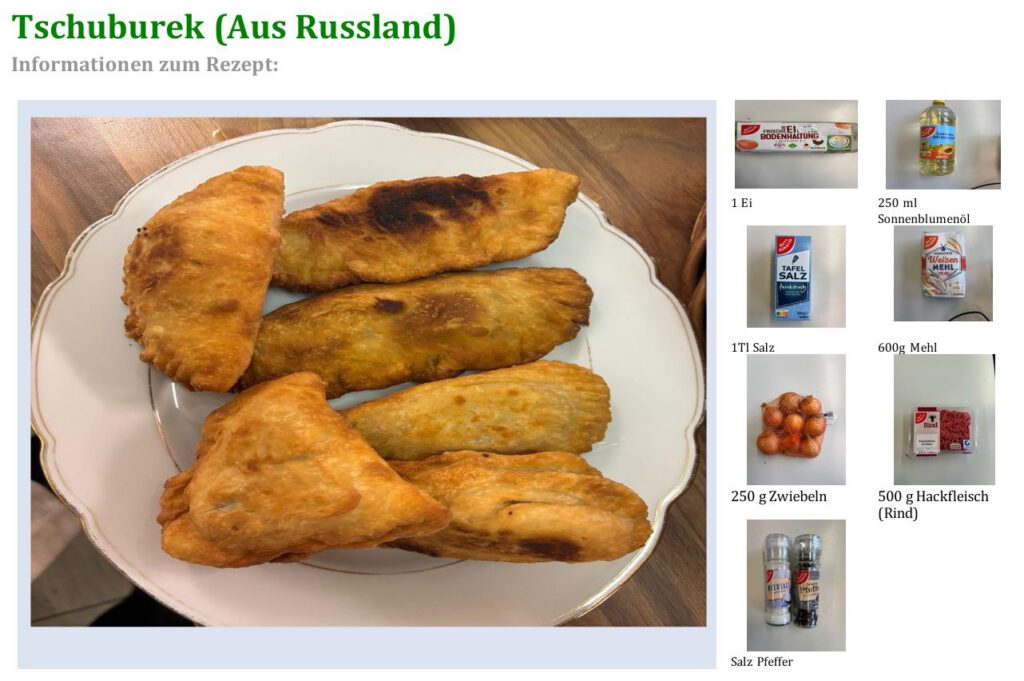Open the large Tschuburek plate photo

click(368, 372)
